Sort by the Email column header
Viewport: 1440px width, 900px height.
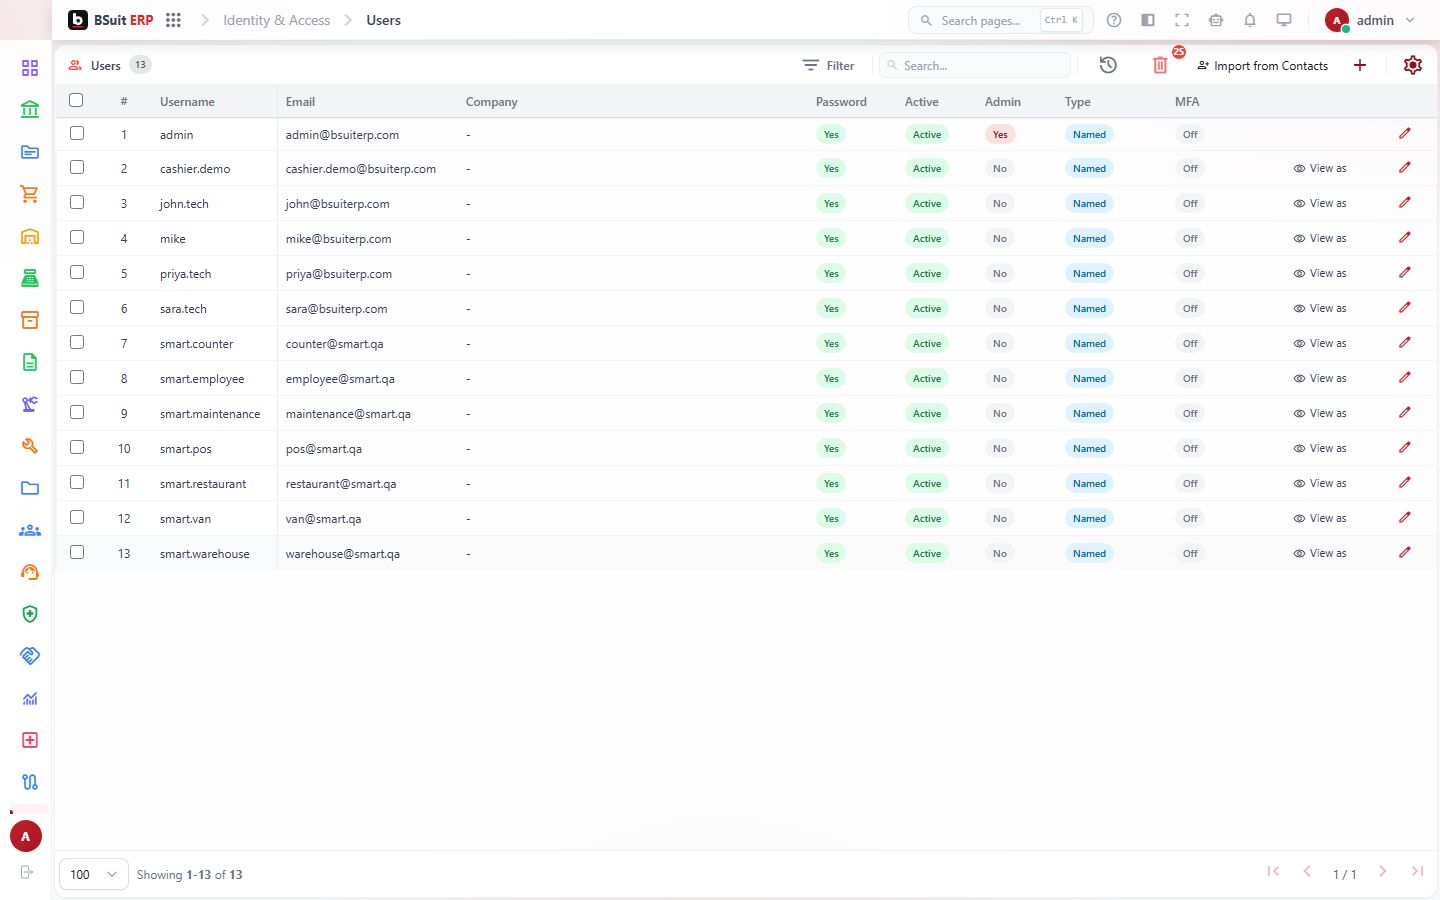[300, 102]
